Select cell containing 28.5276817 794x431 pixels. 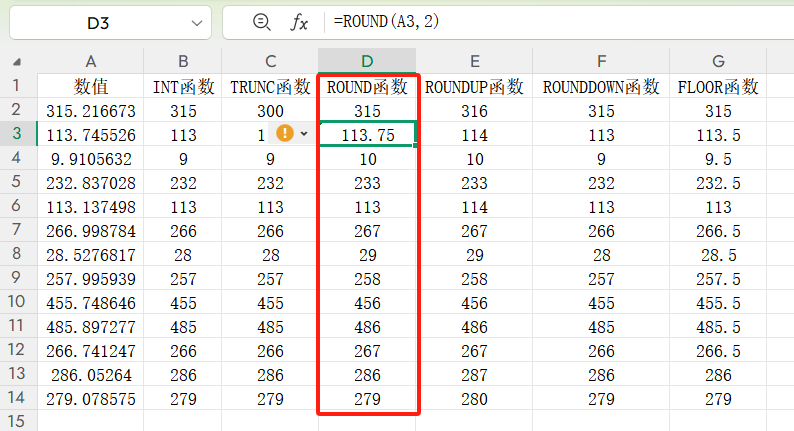coord(91,255)
